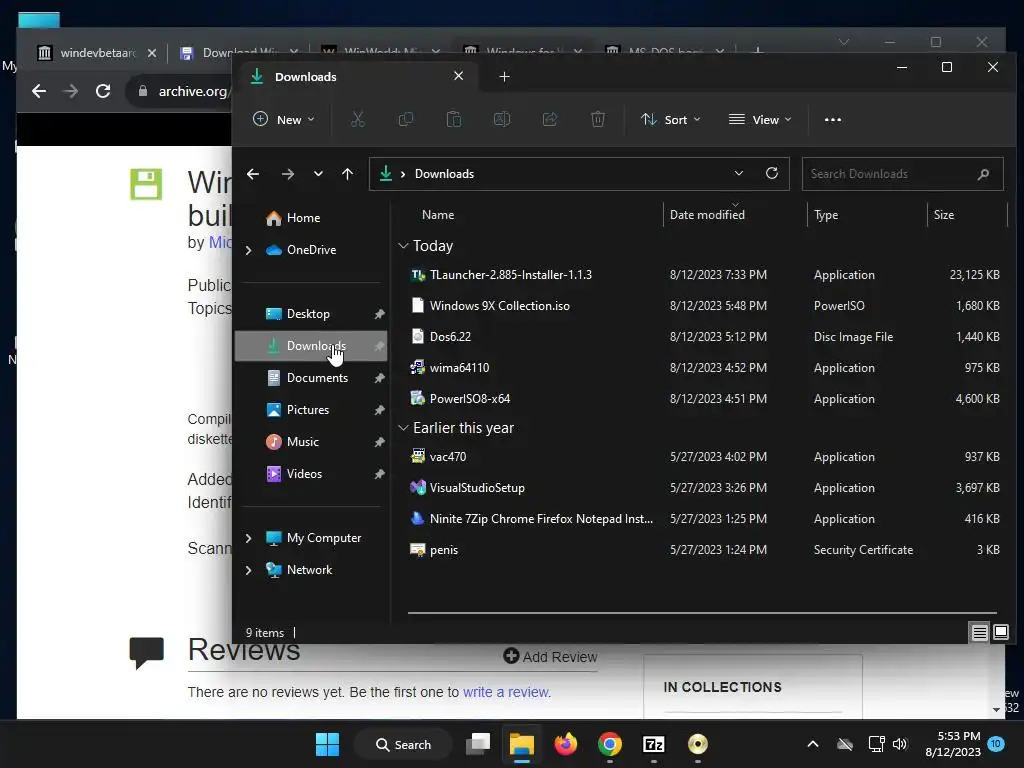Select TLauncher-2.885-Installer-1.1.3 file
1024x768 pixels.
coord(704,275)
